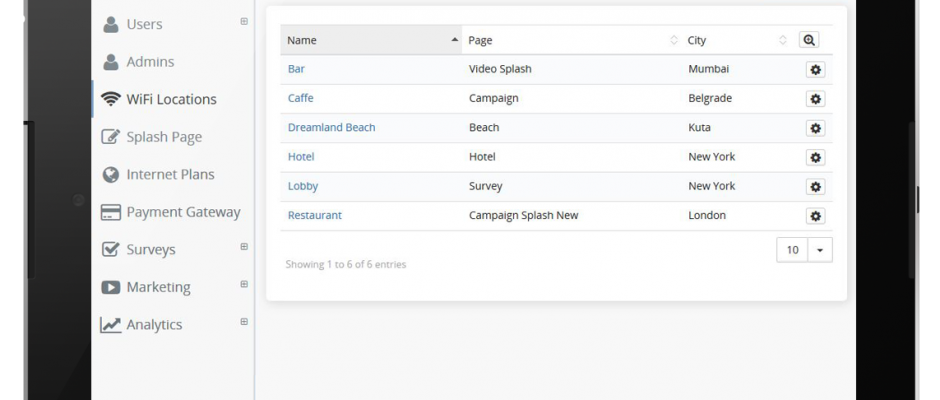Click the magnifier search icon in table header
Screen dimensions: 940x400
pyautogui.click(x=809, y=40)
